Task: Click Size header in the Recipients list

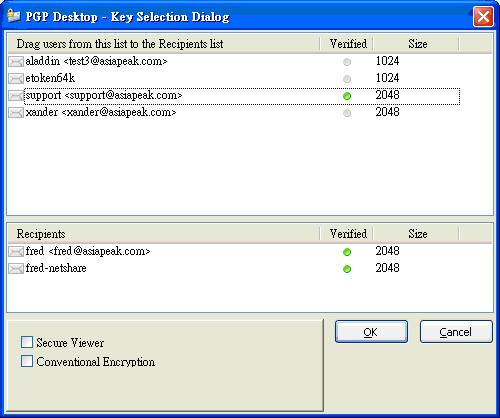Action: (417, 234)
